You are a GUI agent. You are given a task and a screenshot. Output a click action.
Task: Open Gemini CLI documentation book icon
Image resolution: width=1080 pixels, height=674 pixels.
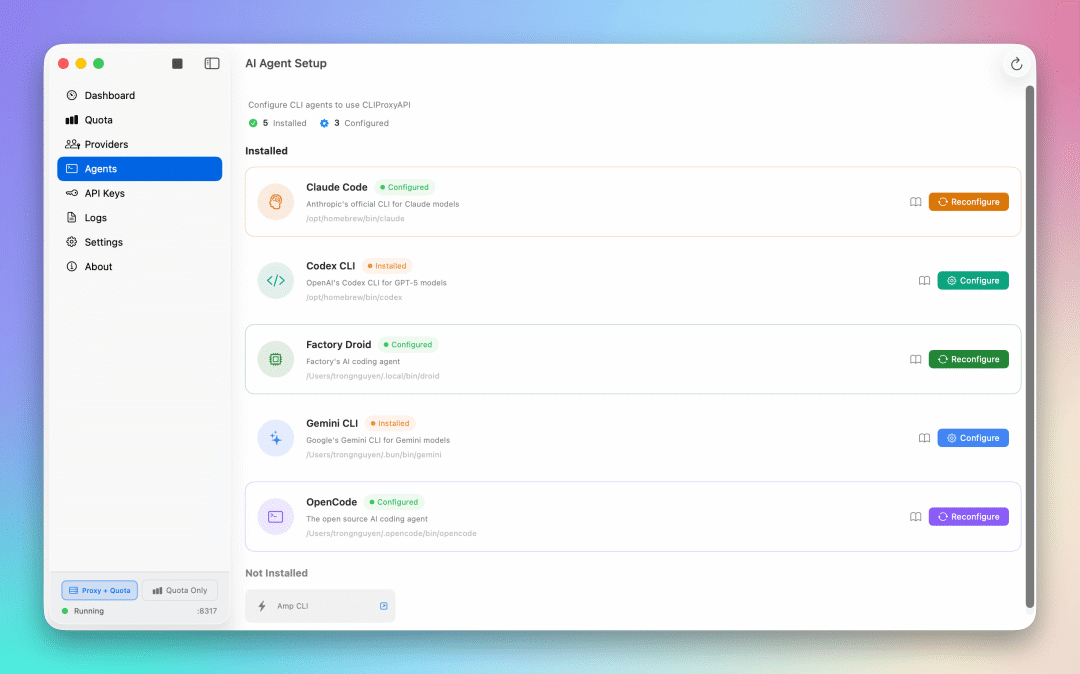(x=924, y=437)
